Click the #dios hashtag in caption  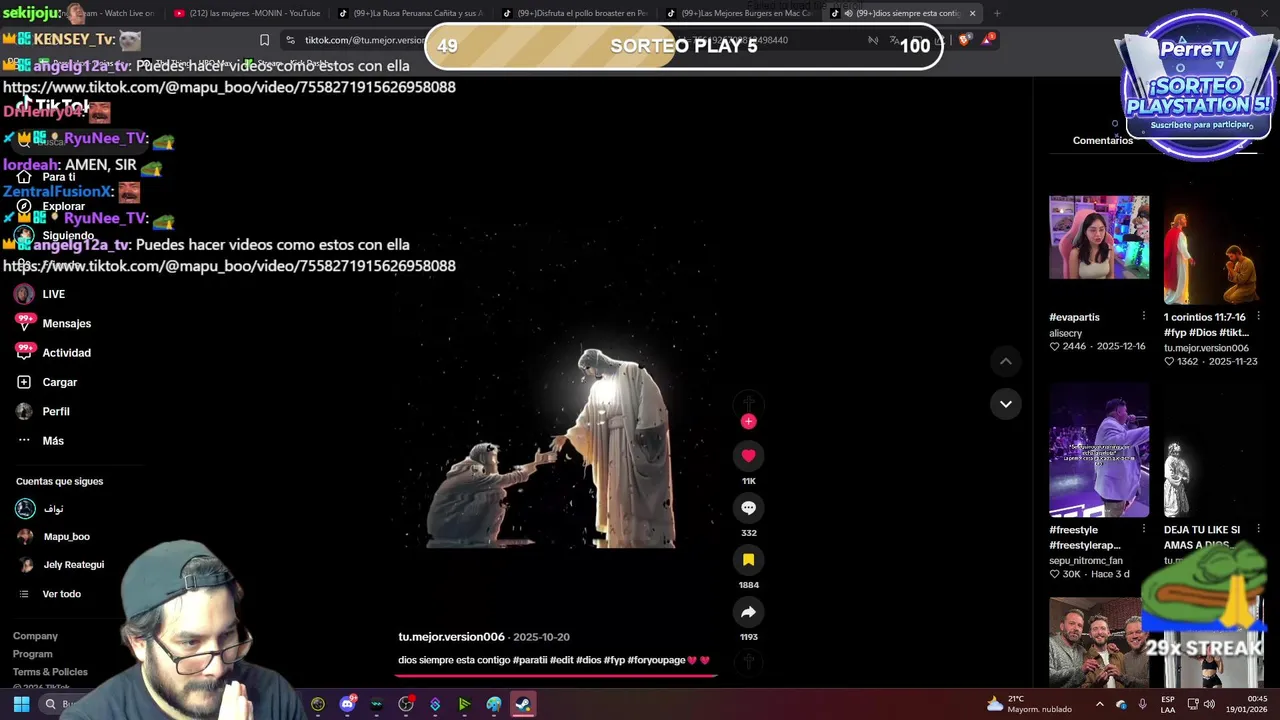(589, 660)
